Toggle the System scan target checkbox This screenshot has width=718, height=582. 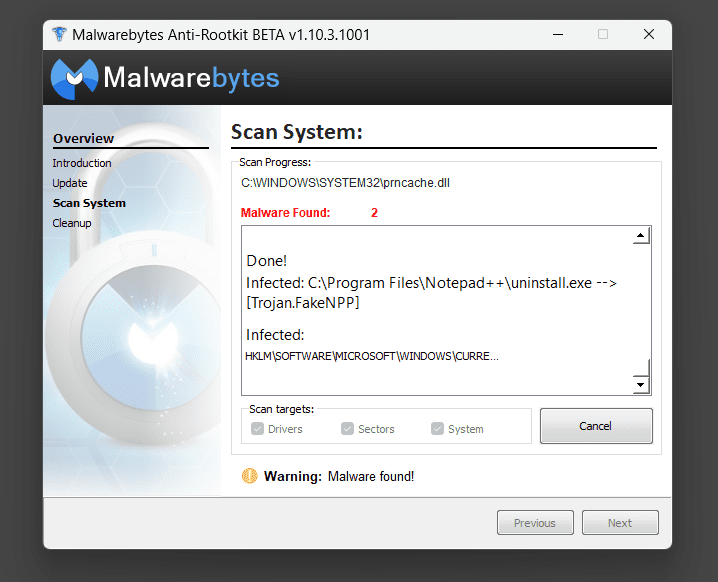click(x=437, y=429)
